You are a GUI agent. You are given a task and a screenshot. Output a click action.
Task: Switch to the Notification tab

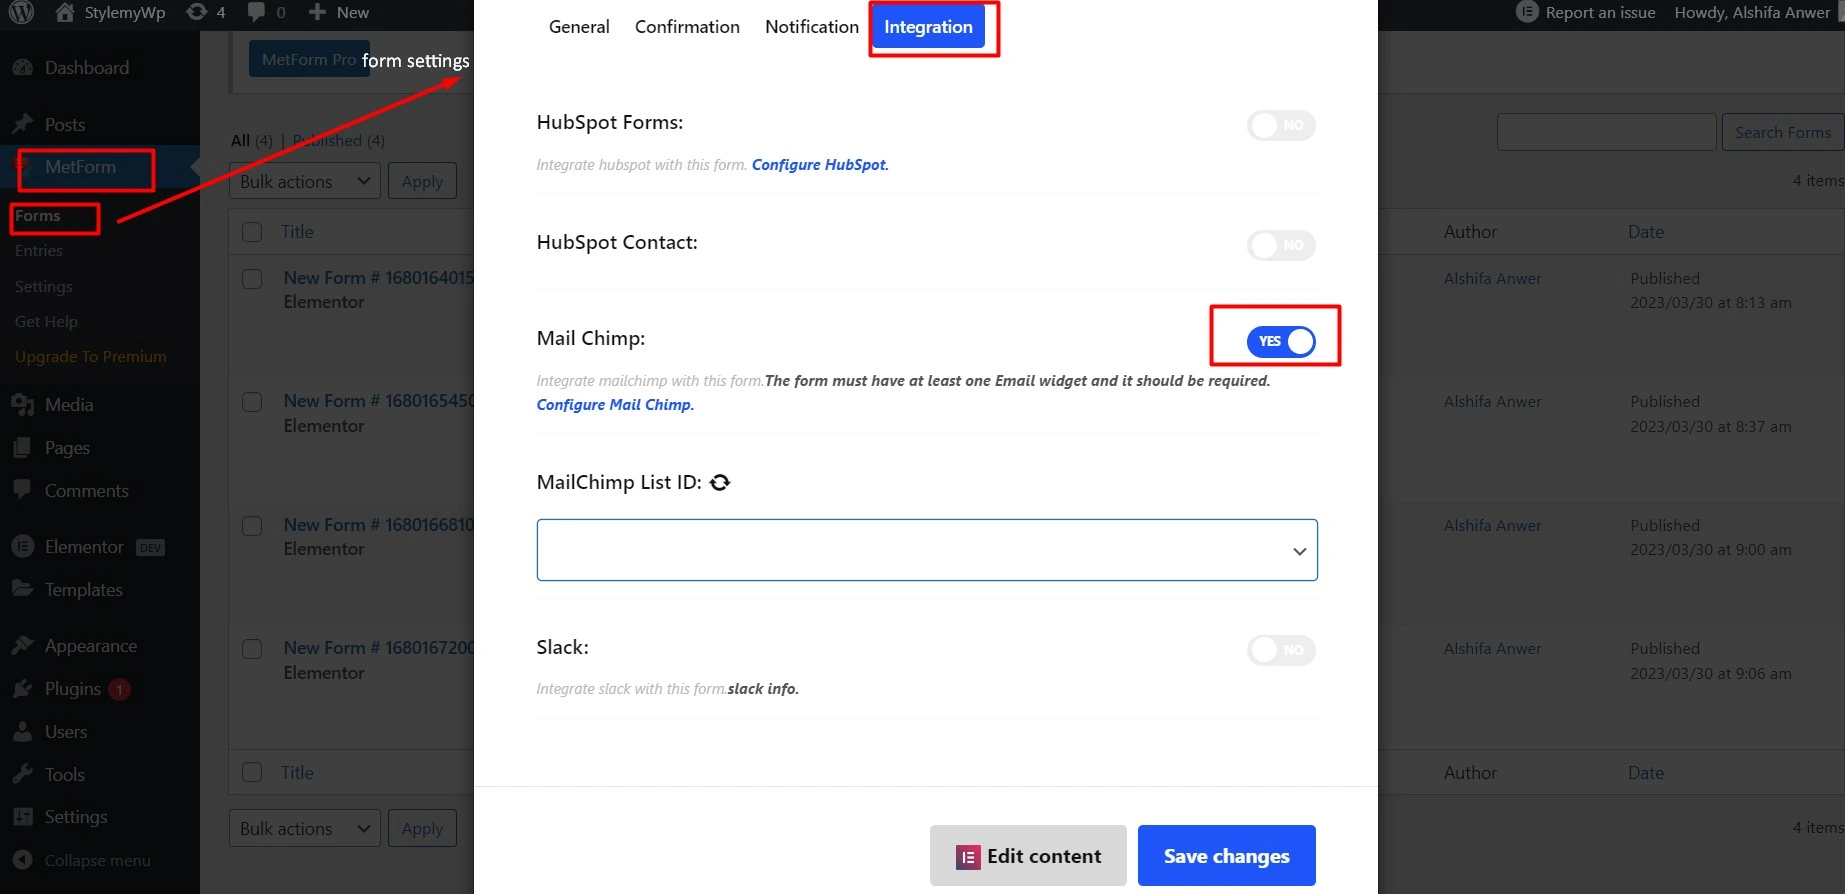pyautogui.click(x=812, y=27)
